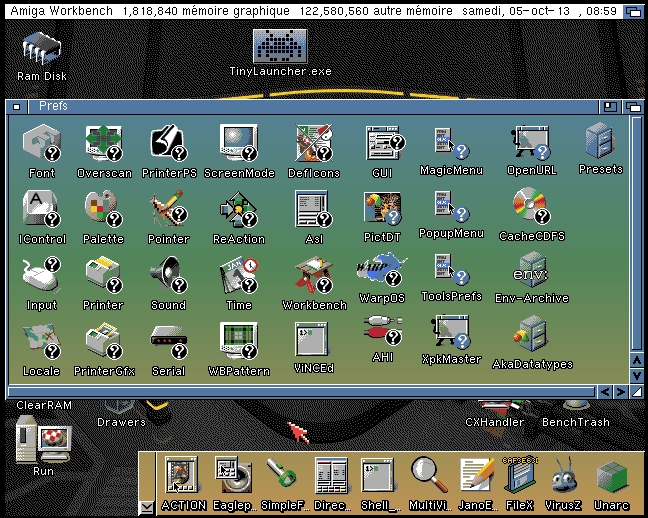The height and width of the screenshot is (518, 648).
Task: Open the AHI audio icon
Action: click(383, 331)
